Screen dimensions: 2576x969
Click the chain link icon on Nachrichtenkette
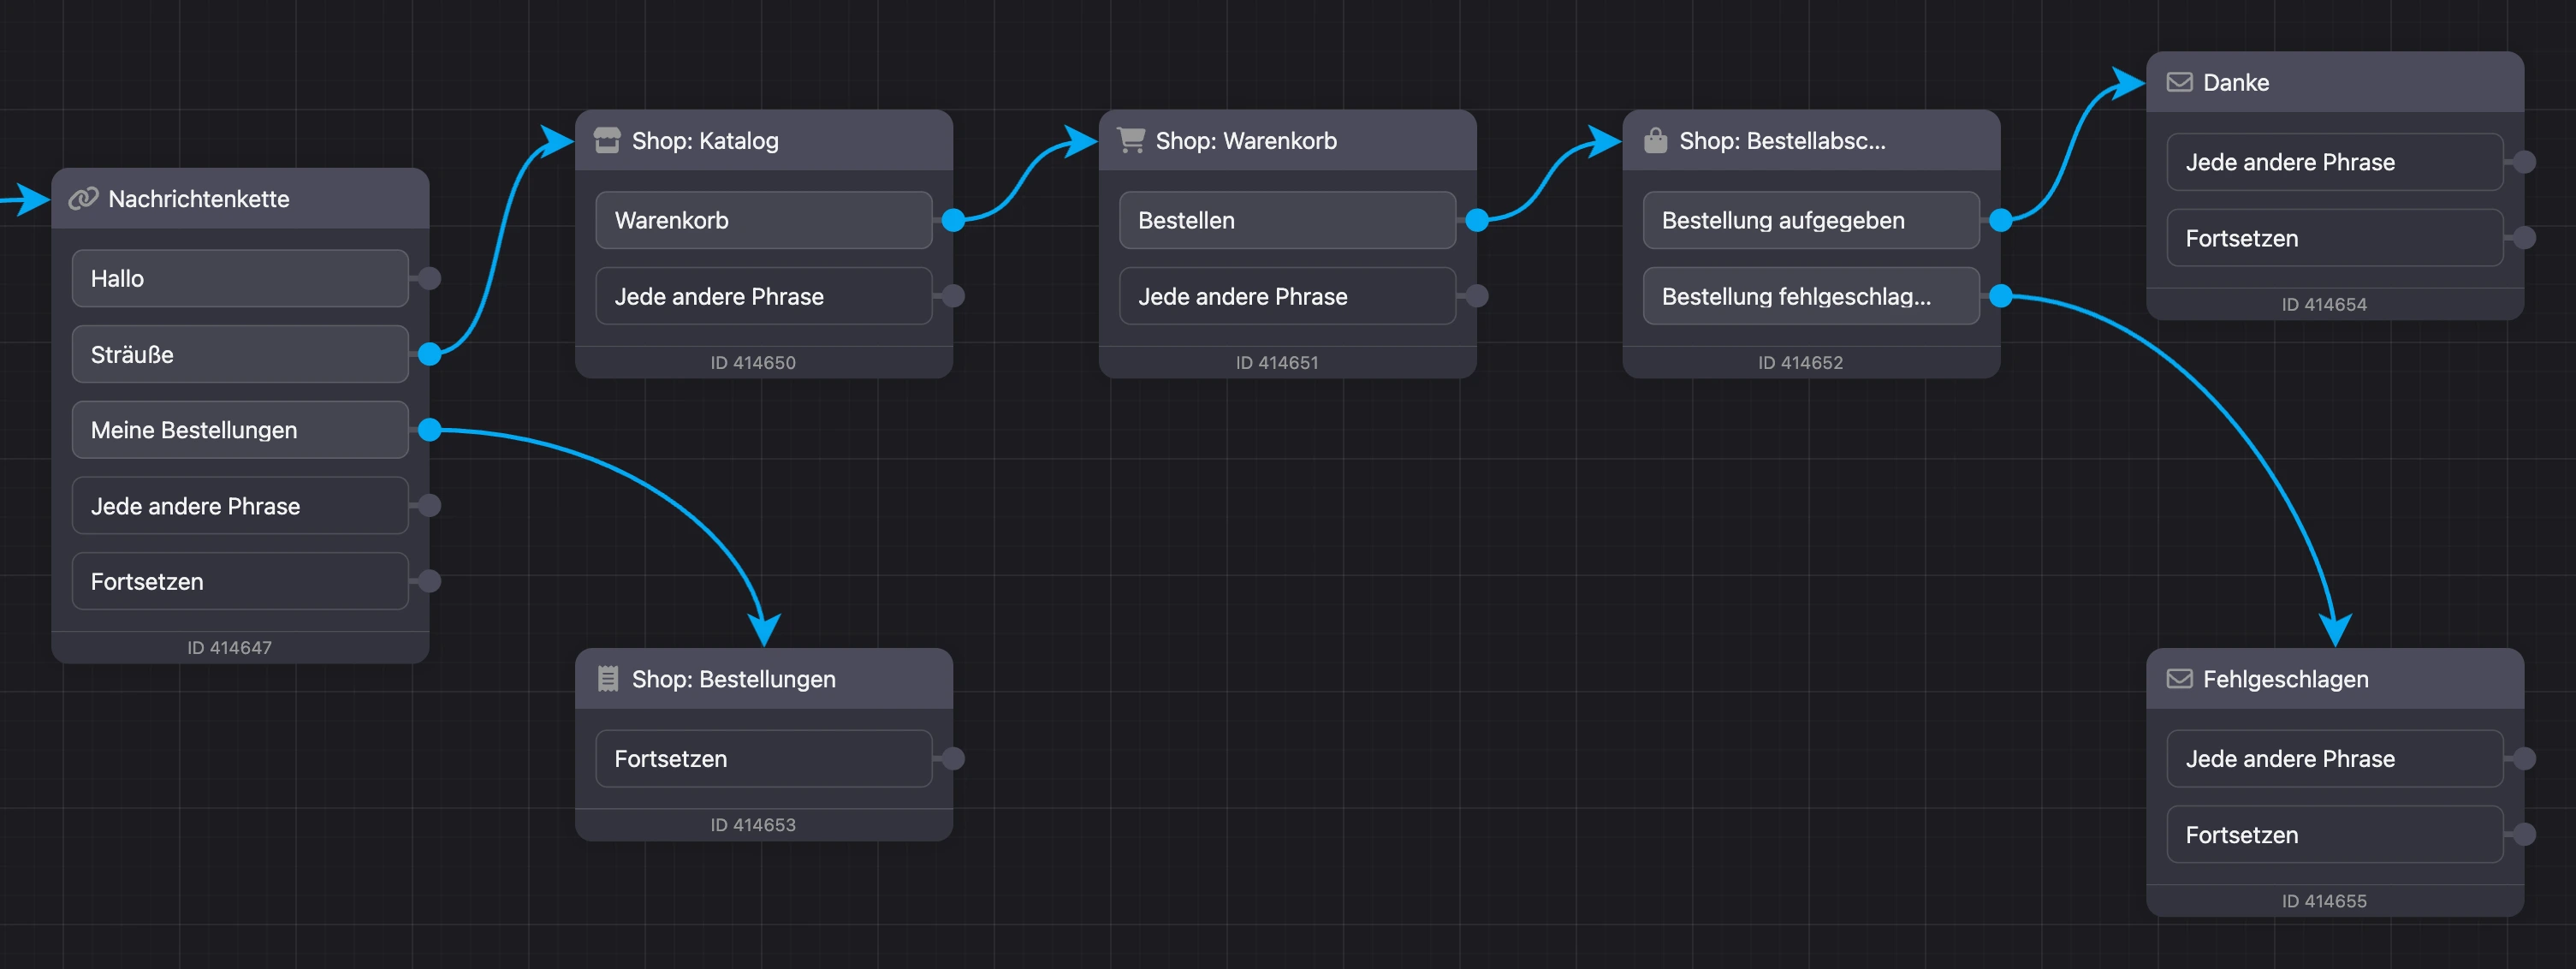[83, 199]
